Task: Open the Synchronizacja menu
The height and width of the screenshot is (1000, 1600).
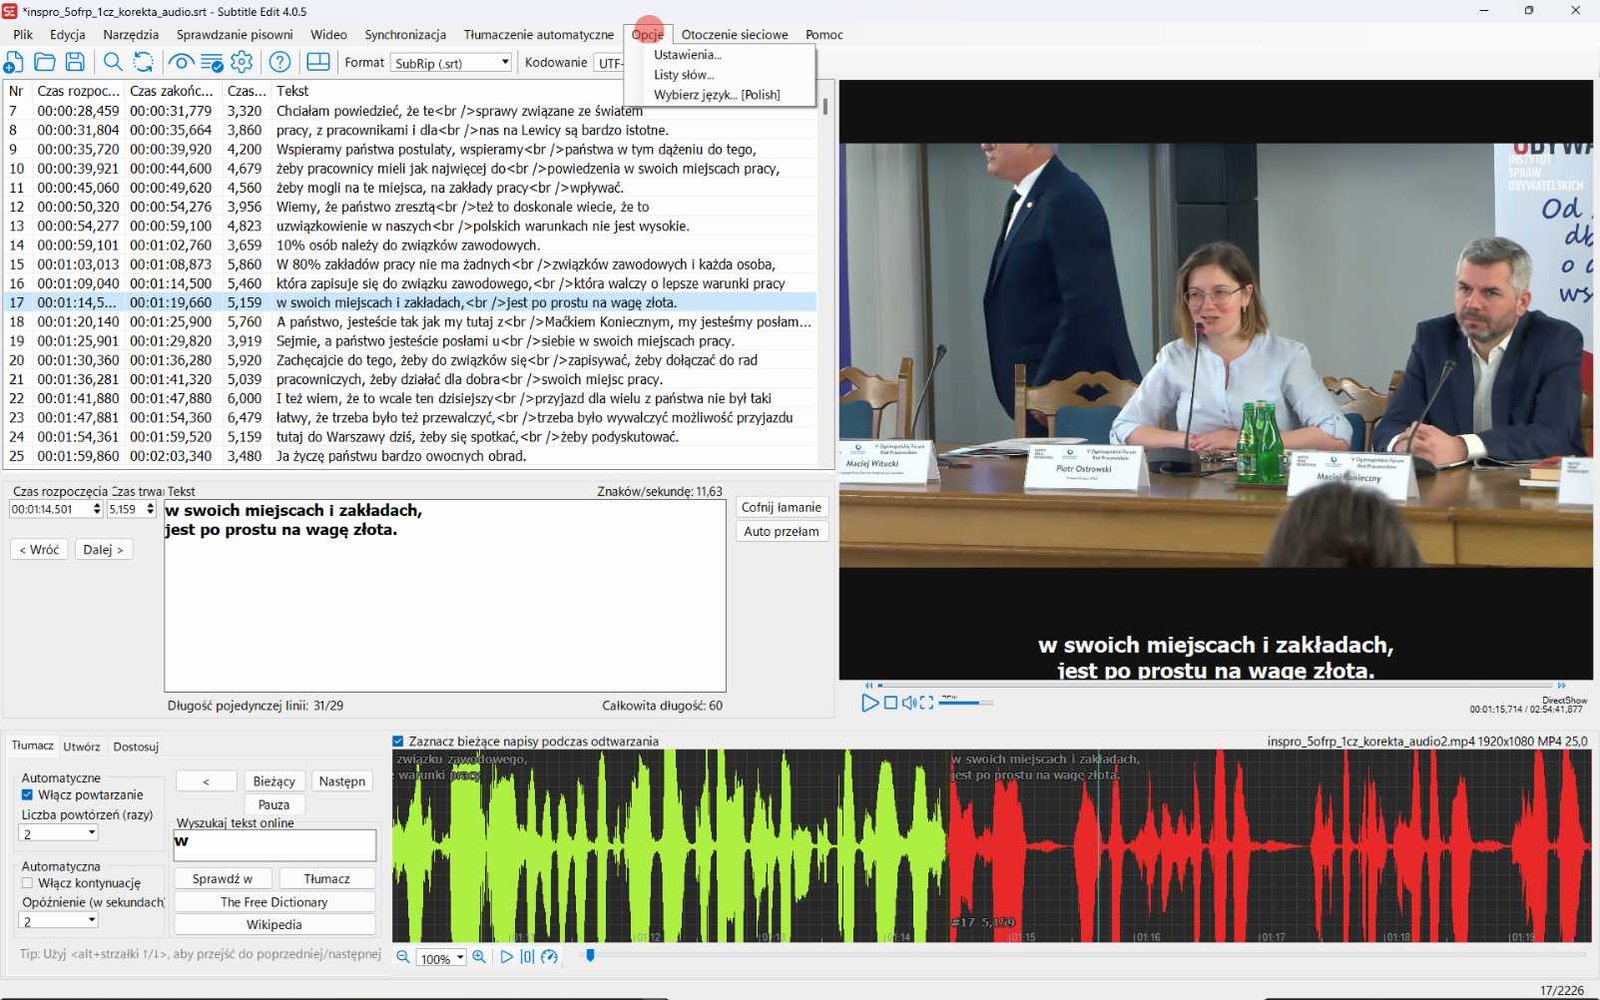Action: [405, 34]
